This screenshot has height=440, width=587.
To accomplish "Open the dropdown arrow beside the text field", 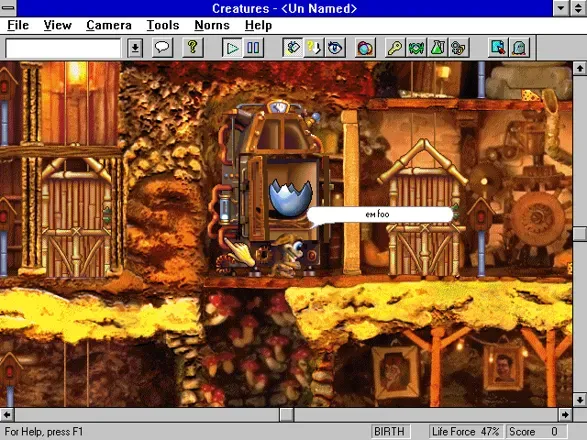I will point(135,48).
